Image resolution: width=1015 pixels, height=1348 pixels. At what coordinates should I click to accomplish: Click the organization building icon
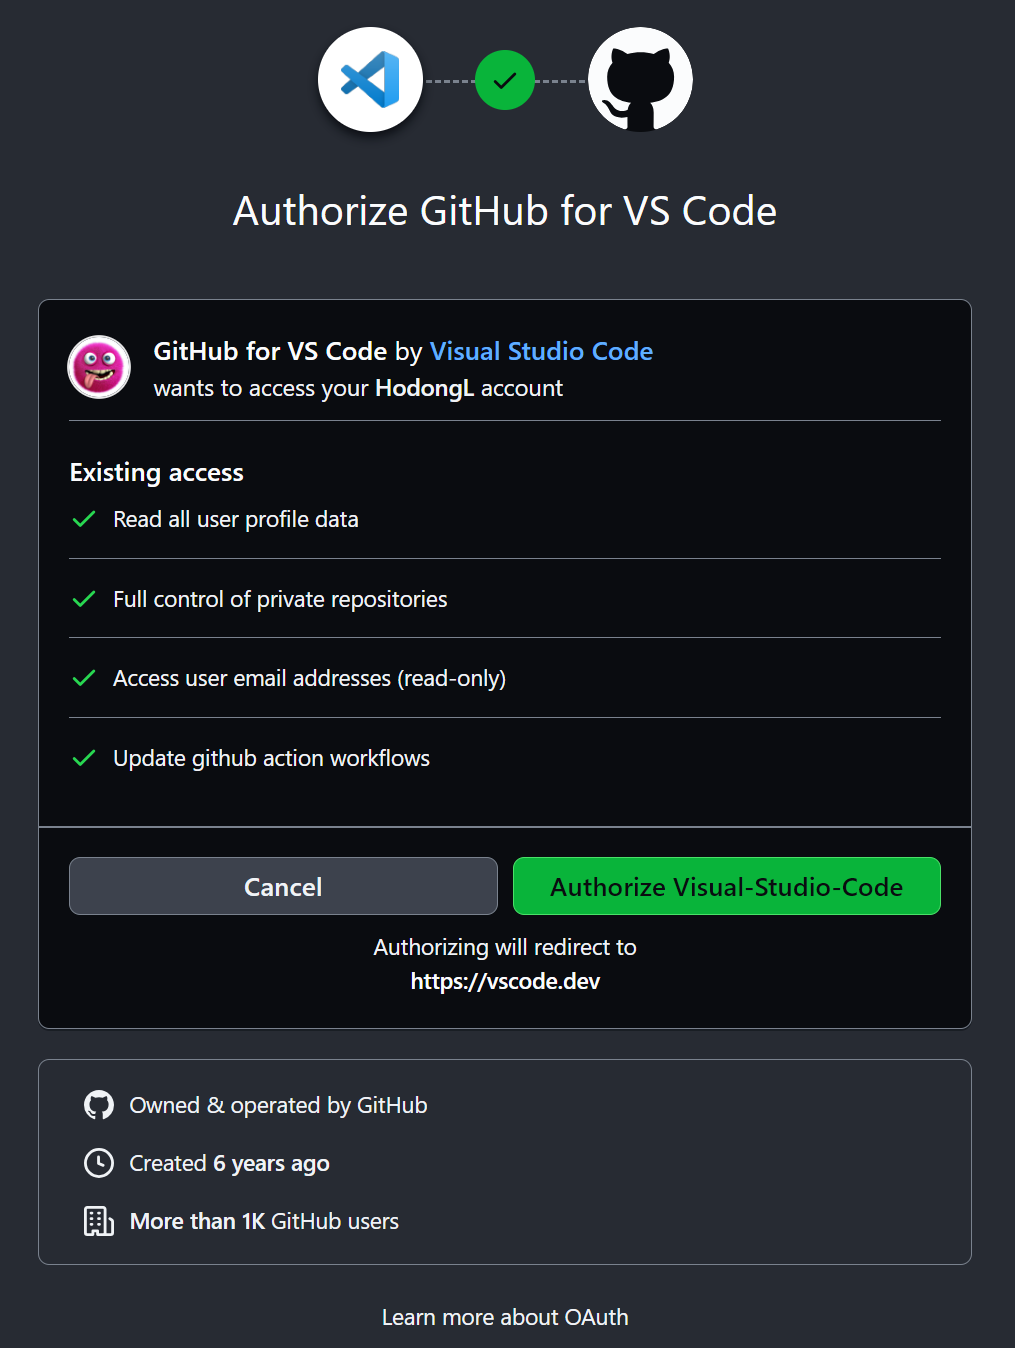click(99, 1221)
